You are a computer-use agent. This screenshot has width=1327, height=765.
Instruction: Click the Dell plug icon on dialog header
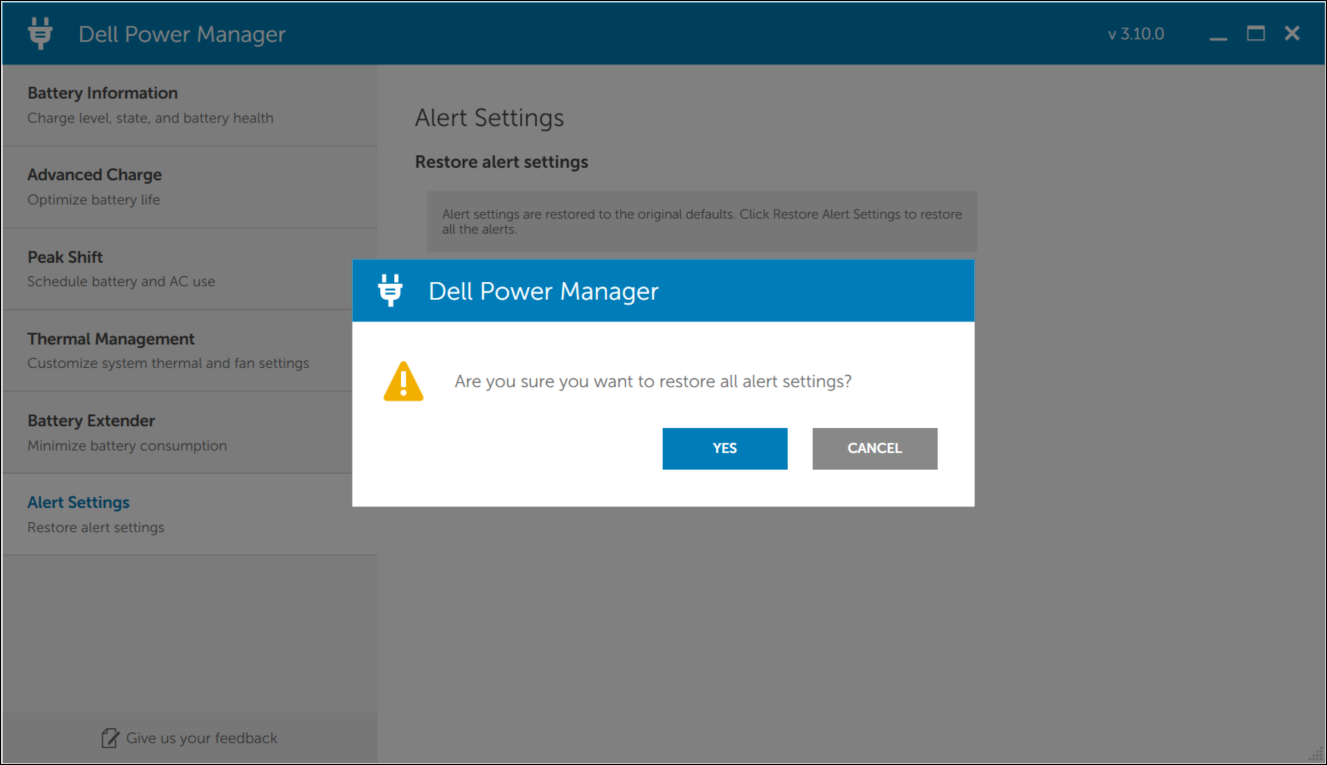(390, 290)
